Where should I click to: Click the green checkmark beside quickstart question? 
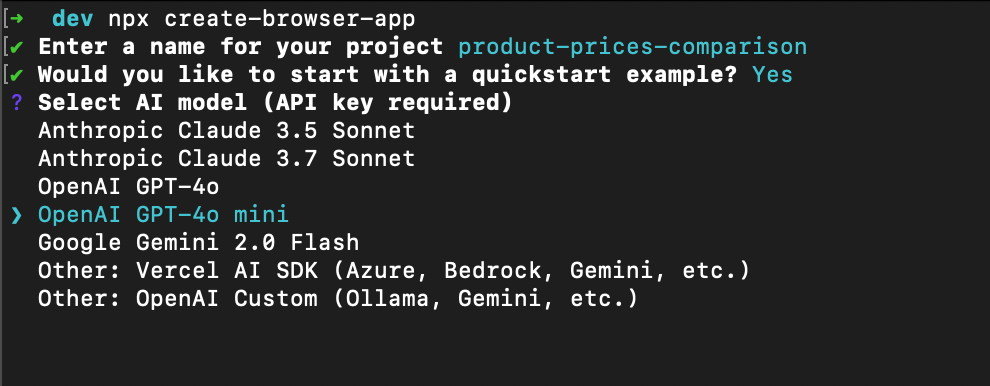click(x=17, y=75)
